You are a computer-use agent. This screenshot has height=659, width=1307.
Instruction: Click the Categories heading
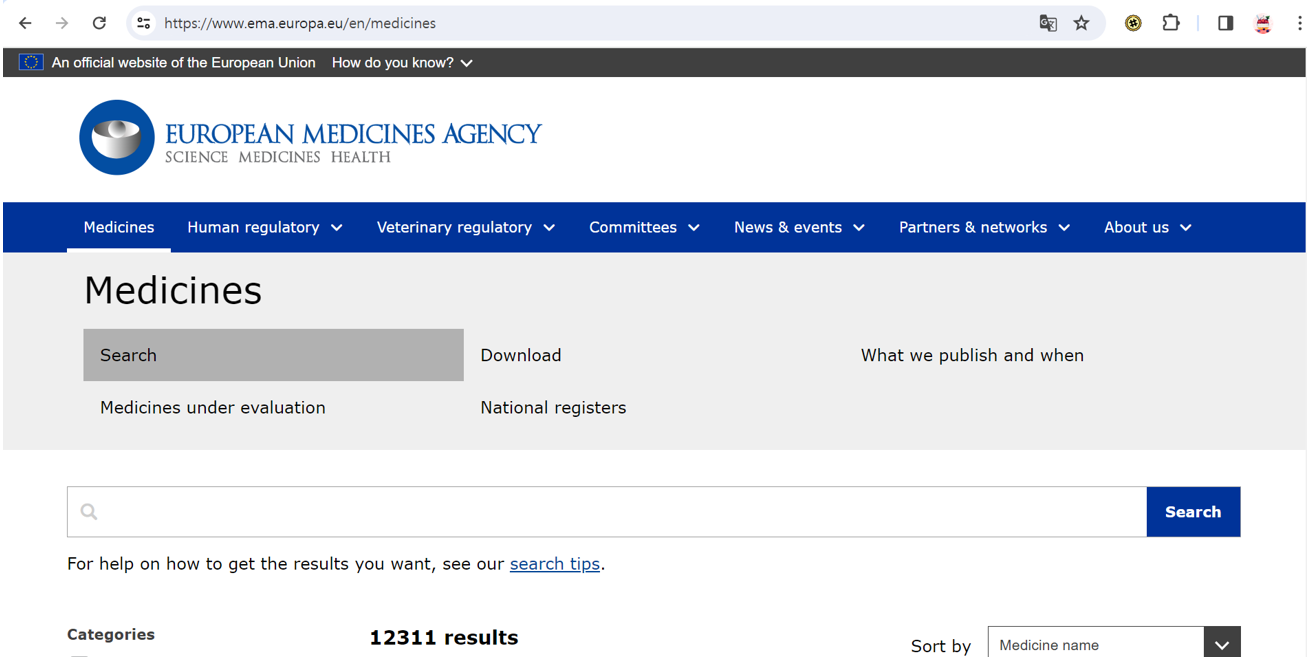[x=111, y=634]
